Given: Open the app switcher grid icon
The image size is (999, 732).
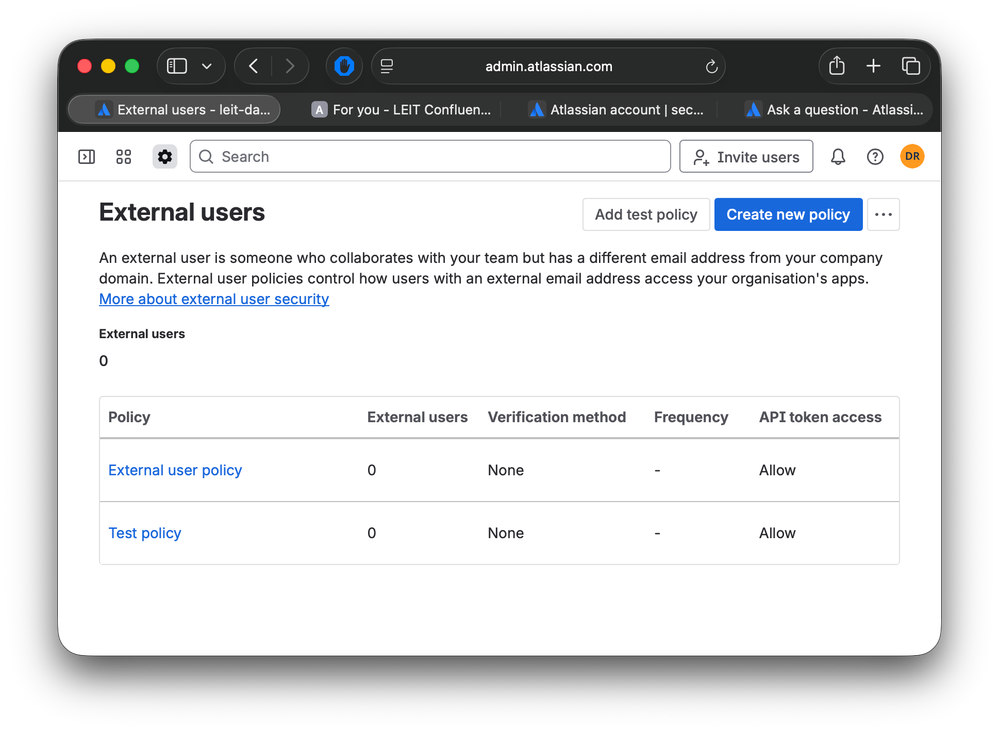Looking at the screenshot, I should coord(123,156).
